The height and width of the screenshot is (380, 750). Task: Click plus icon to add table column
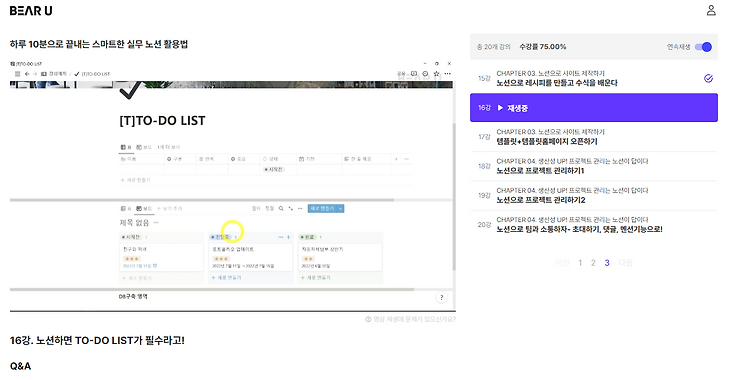click(x=396, y=159)
